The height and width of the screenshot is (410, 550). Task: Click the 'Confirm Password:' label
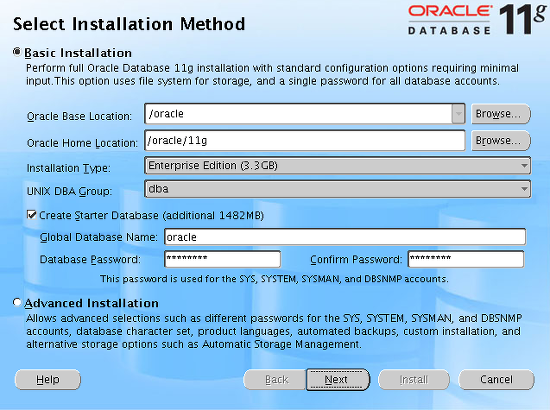coord(356,260)
